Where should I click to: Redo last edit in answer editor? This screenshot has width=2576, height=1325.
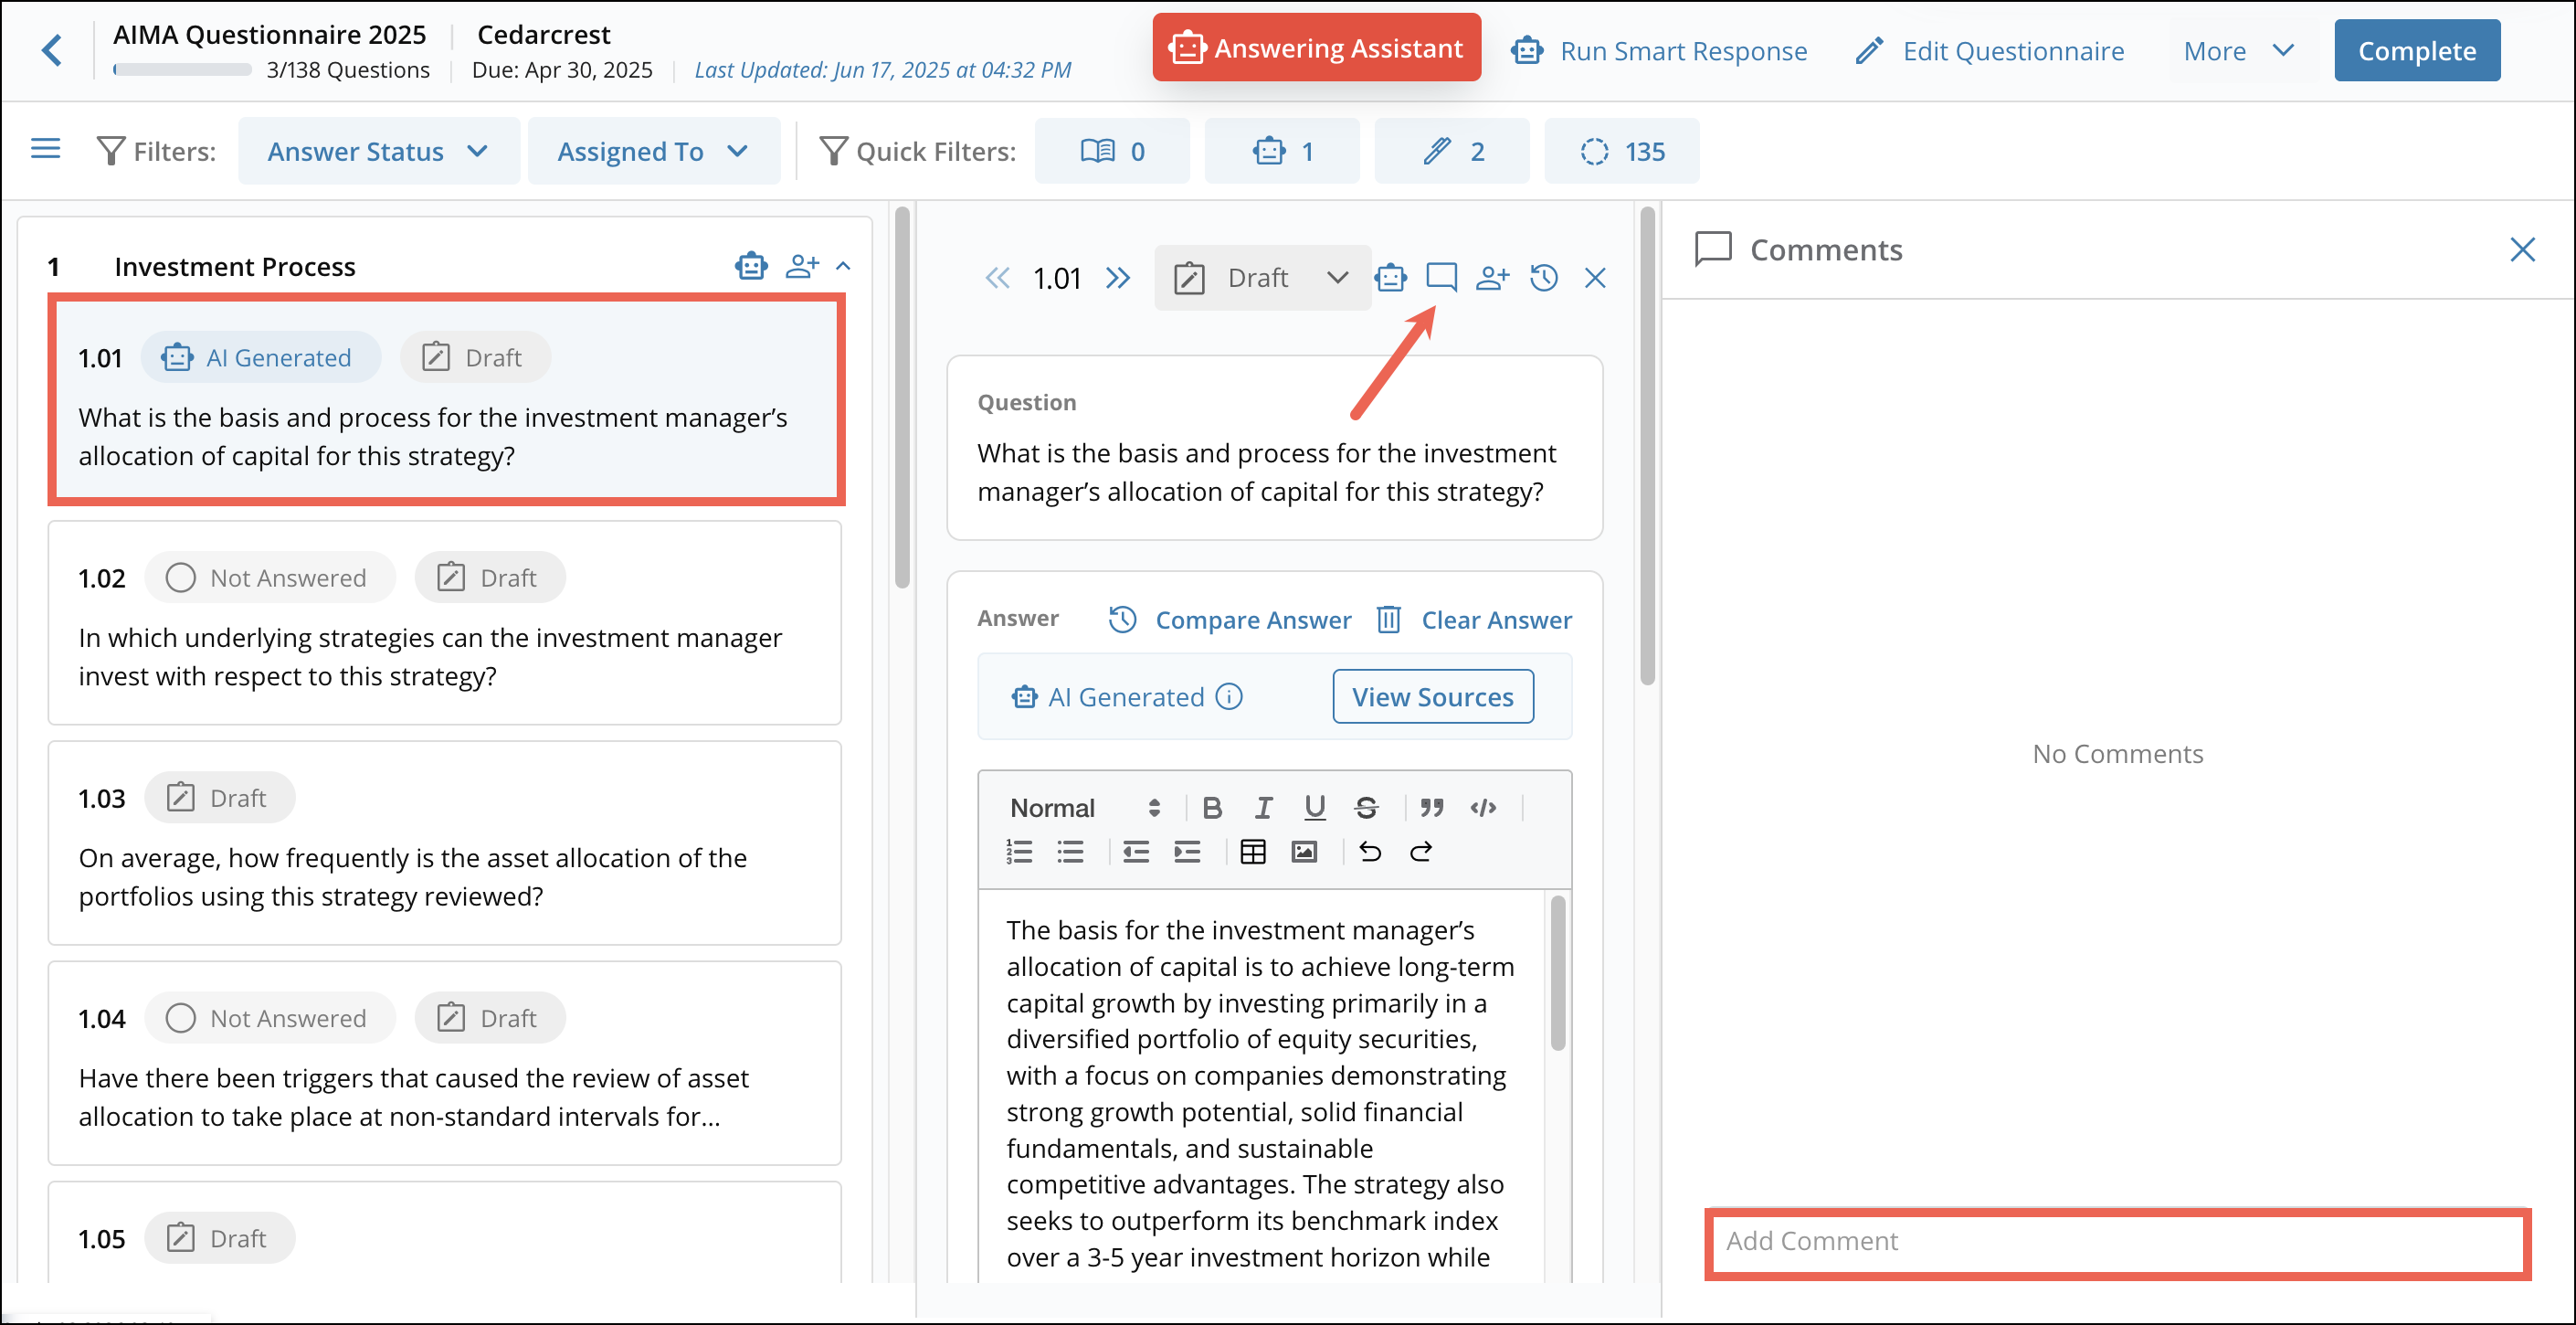(1421, 851)
